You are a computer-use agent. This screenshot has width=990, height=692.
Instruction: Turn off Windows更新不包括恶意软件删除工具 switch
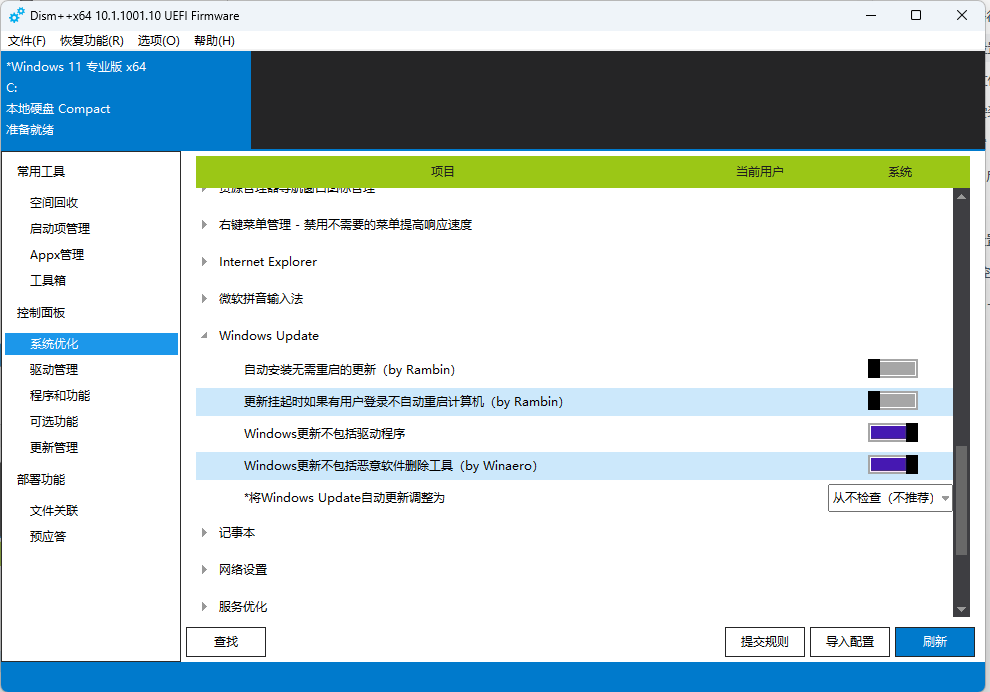pyautogui.click(x=892, y=465)
